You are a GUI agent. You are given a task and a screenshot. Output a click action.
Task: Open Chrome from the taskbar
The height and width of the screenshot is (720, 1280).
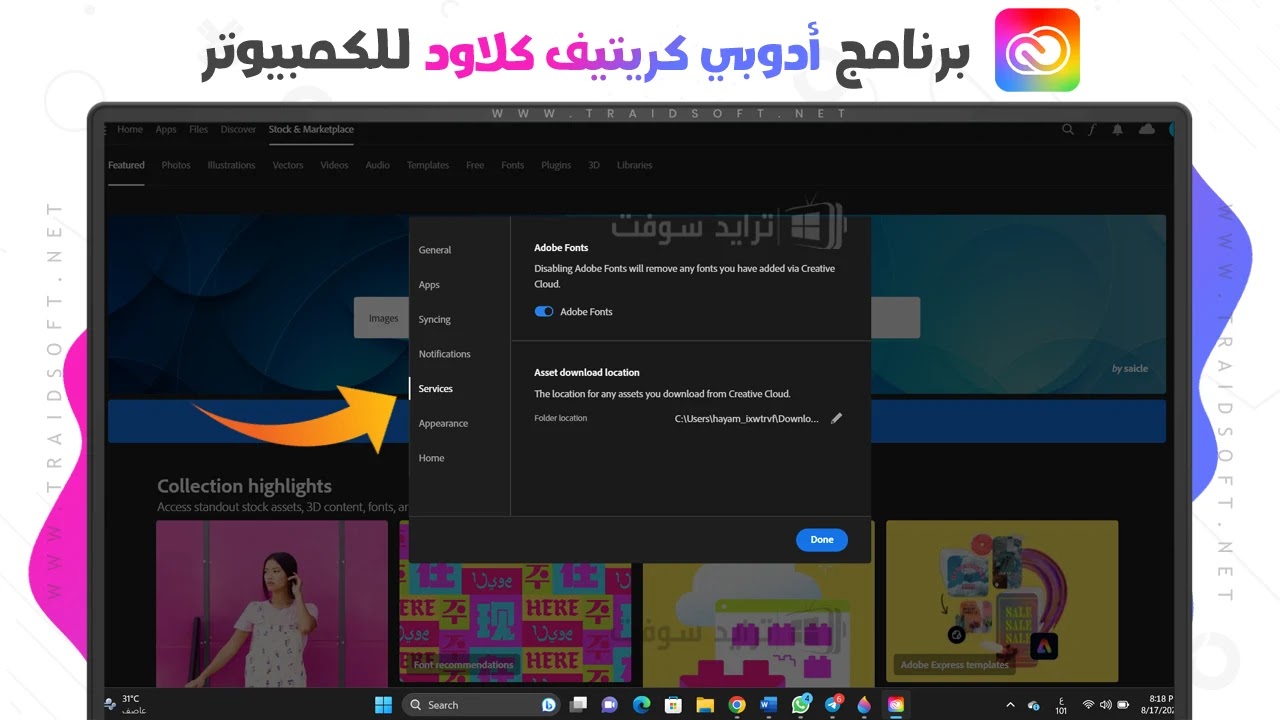click(737, 704)
